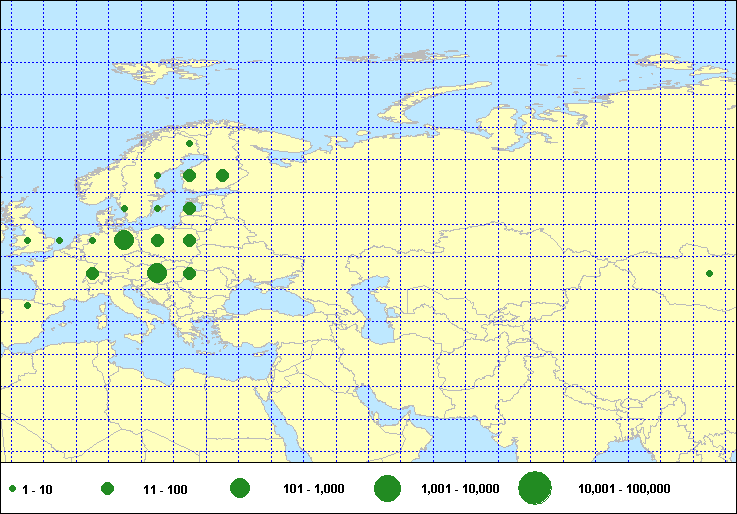Click the "10,001 - 100,000" legend label
This screenshot has height=514, width=737.
(624, 489)
